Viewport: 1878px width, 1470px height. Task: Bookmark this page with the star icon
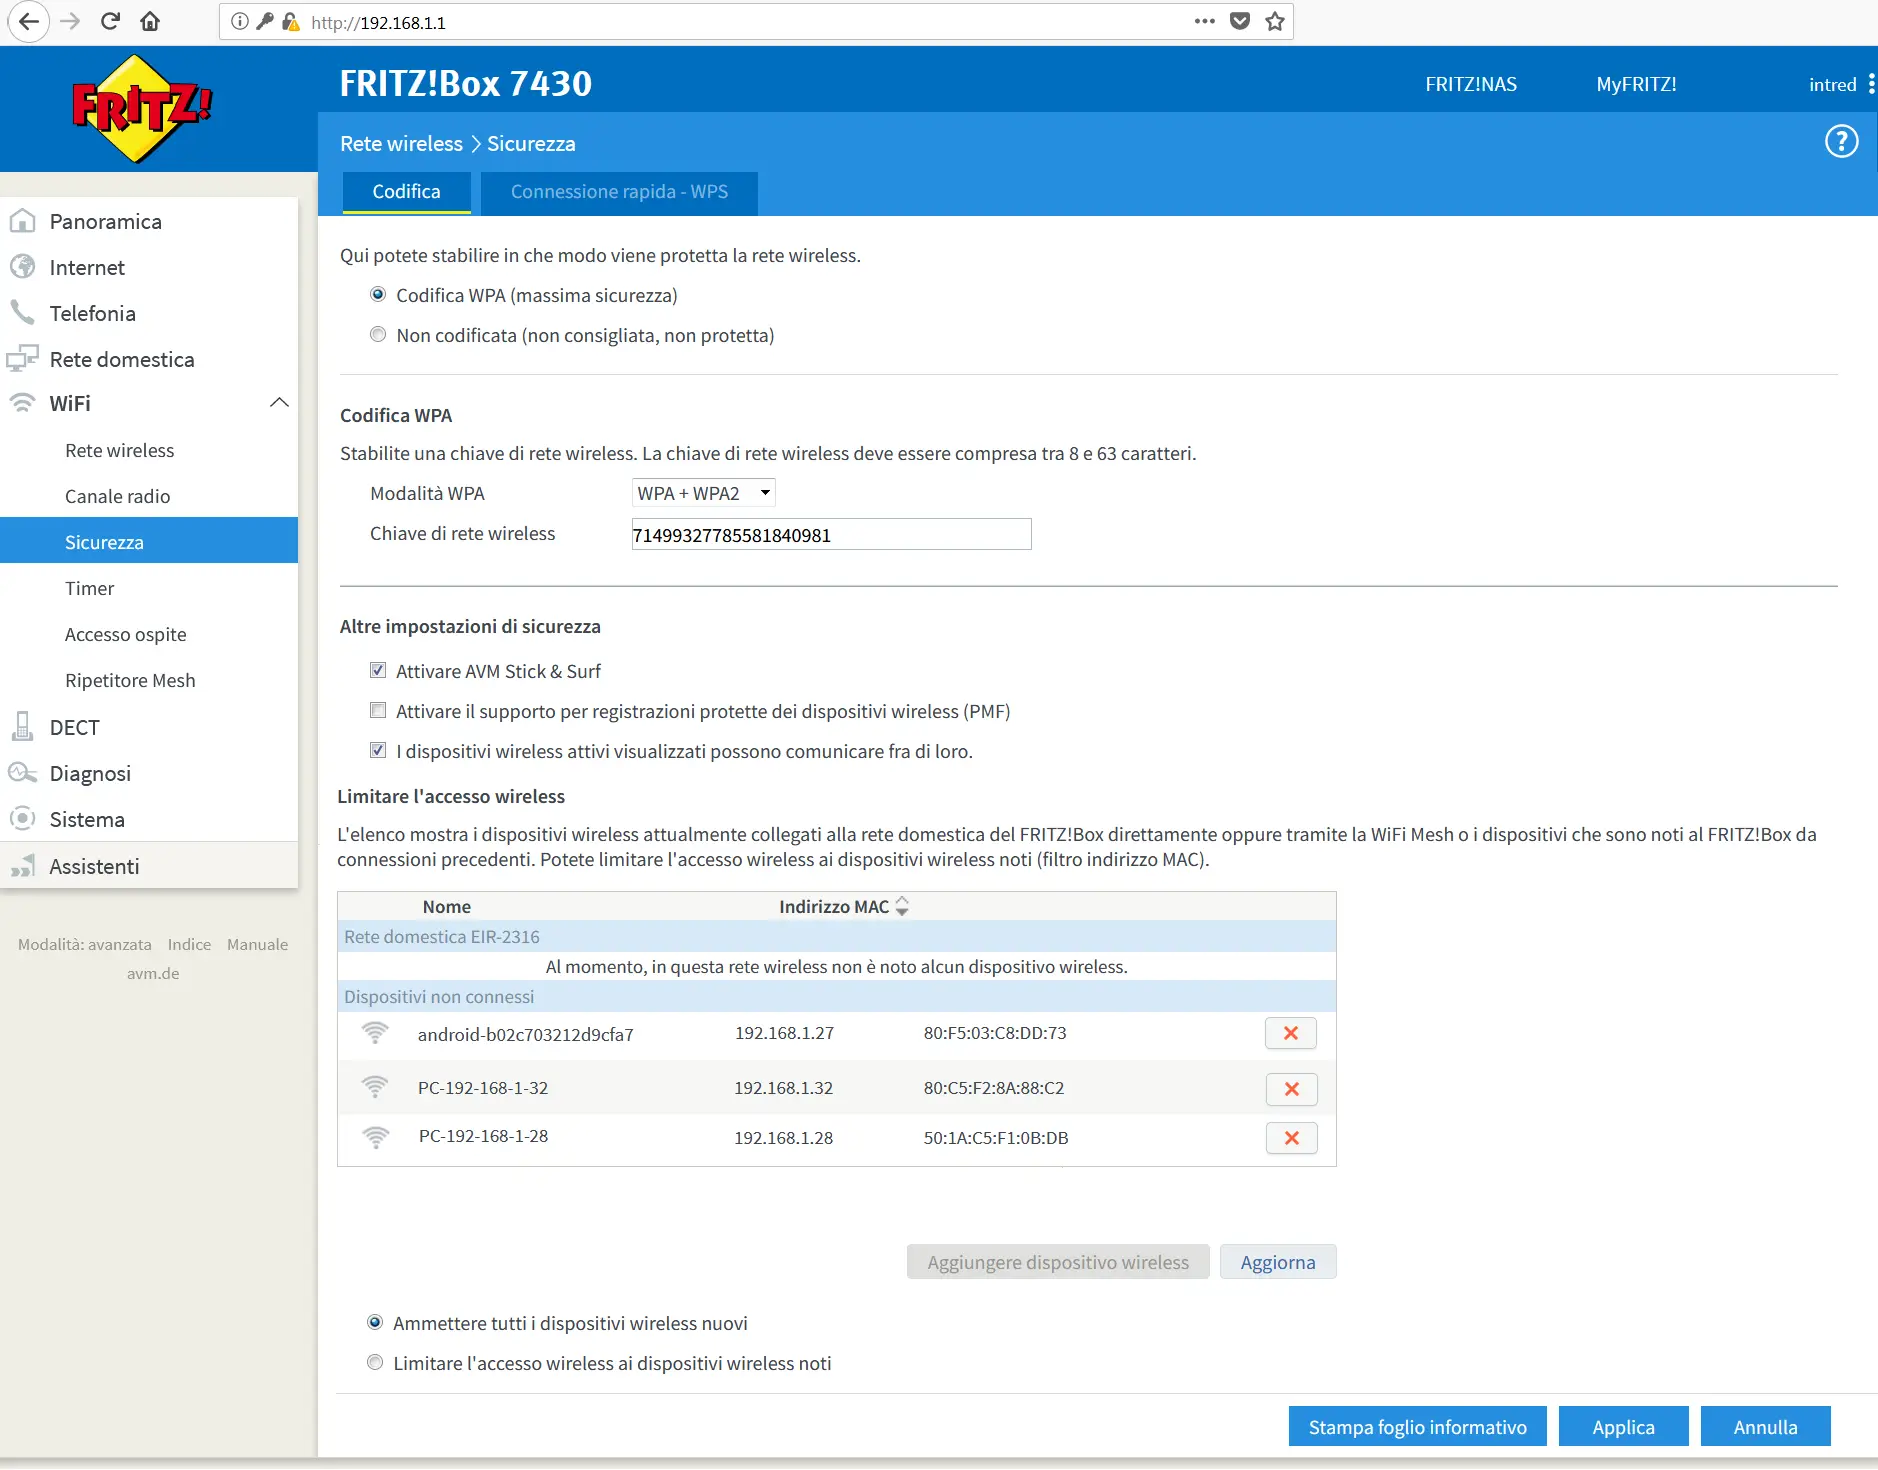(1275, 21)
